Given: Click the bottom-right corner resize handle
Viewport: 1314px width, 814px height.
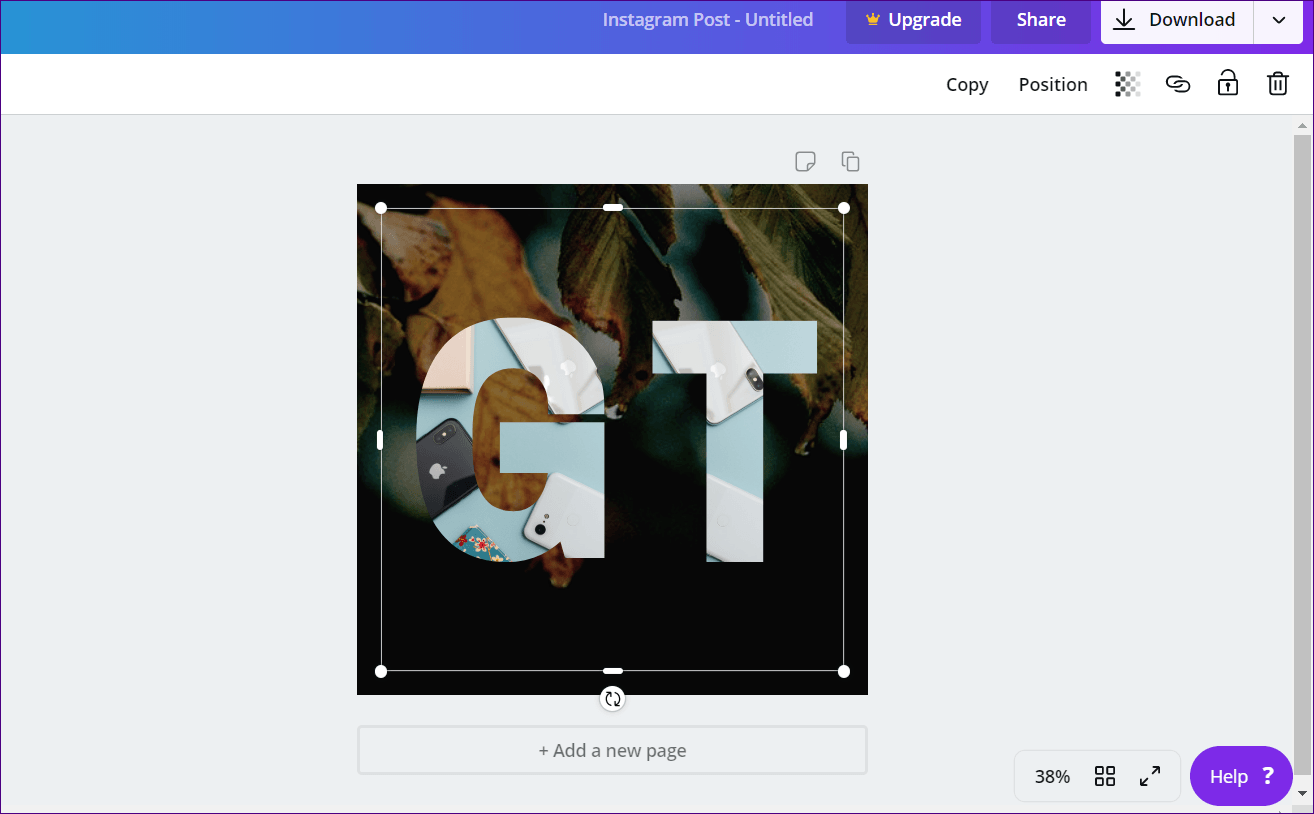Looking at the screenshot, I should (844, 671).
